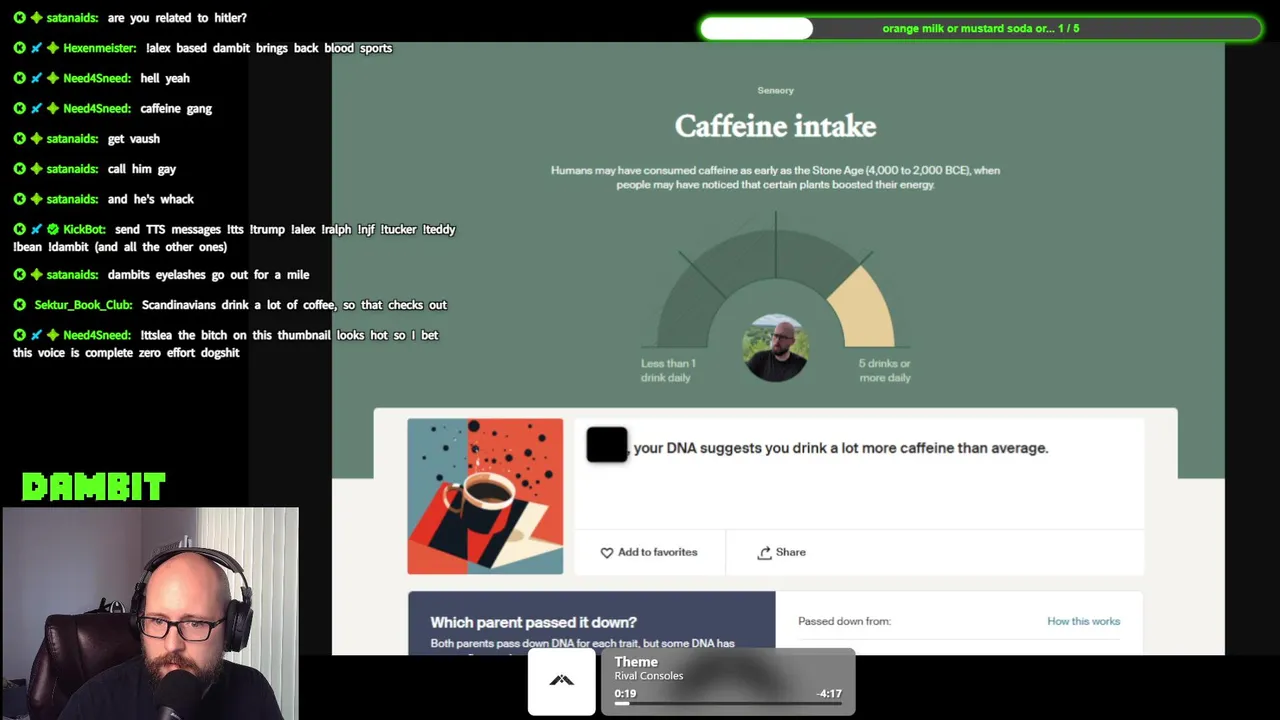Click the 'Which parent passed it down?' panel
The width and height of the screenshot is (1280, 720).
pos(591,623)
